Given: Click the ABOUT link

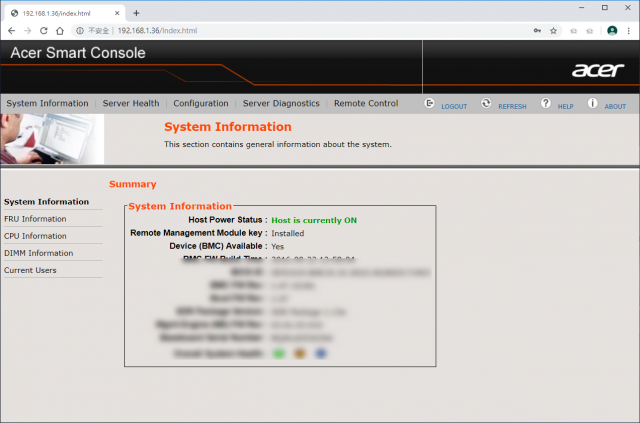Looking at the screenshot, I should tap(615, 107).
